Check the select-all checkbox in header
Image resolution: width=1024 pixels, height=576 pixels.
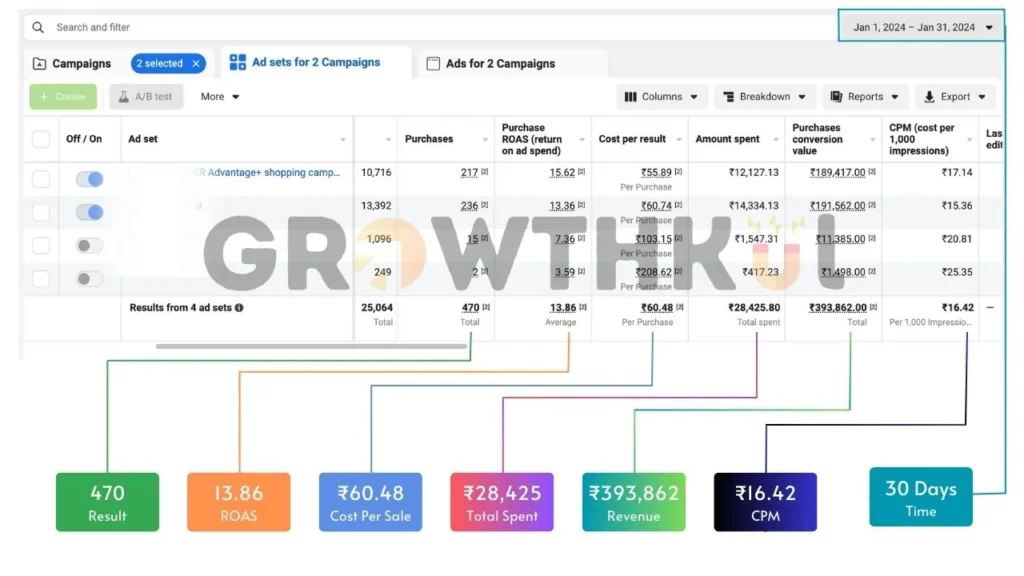pos(41,139)
